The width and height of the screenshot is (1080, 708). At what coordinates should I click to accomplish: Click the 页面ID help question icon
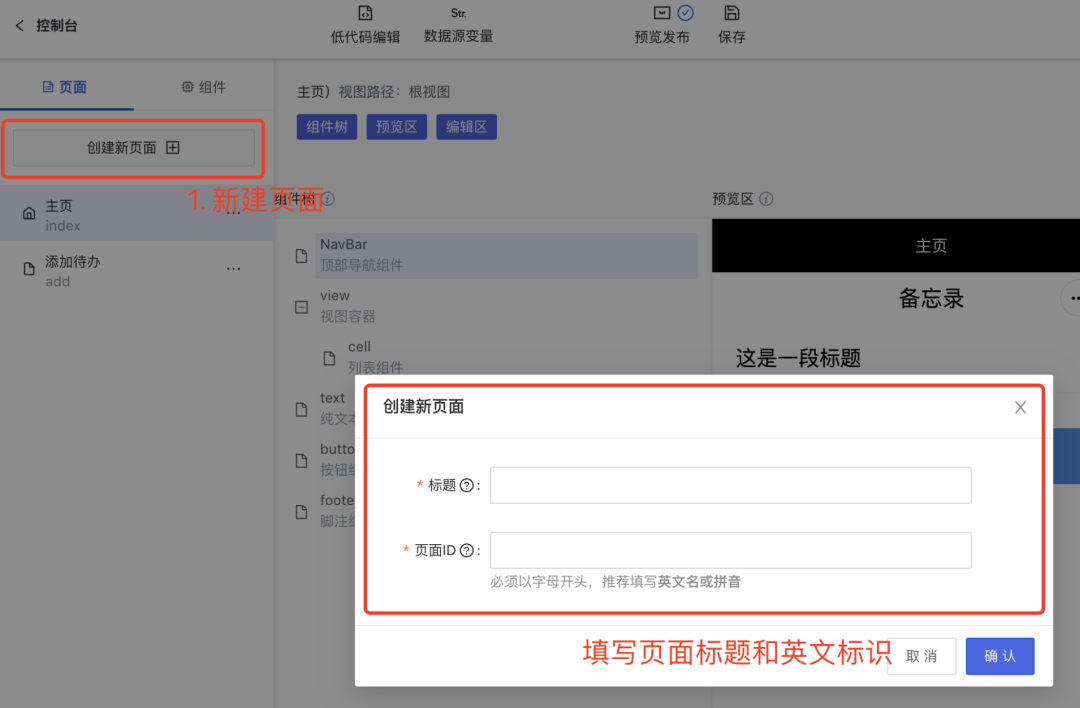click(466, 550)
